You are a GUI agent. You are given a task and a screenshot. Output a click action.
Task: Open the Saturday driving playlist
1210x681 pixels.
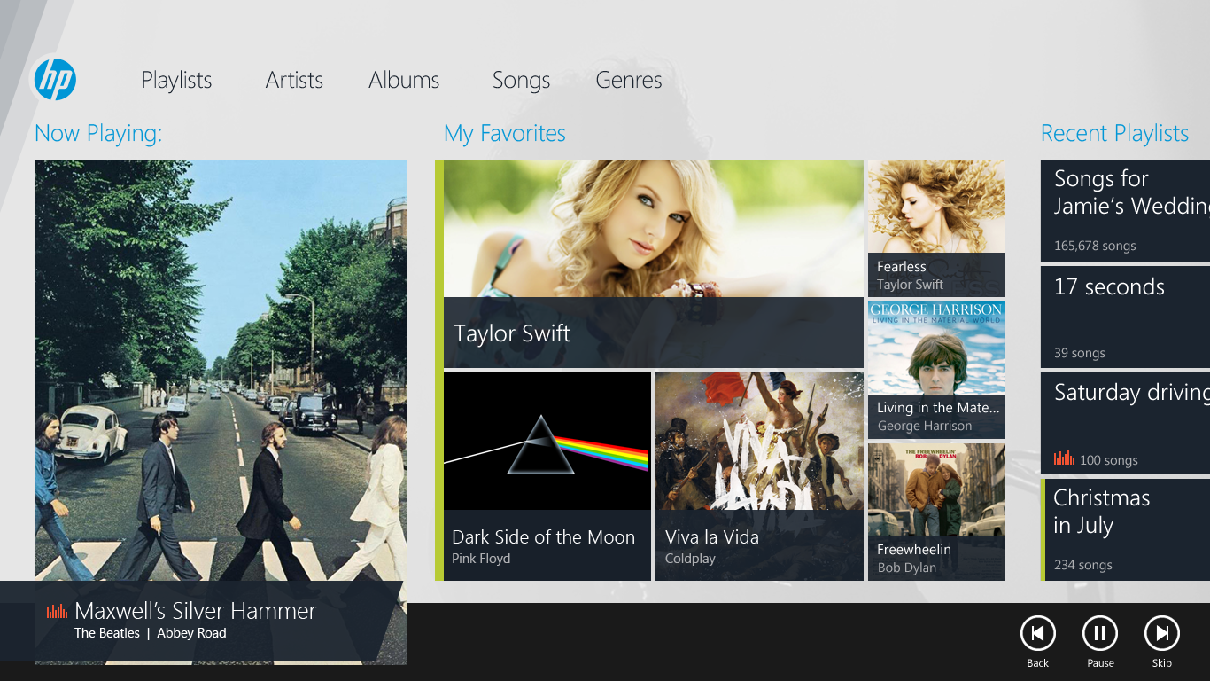(x=1125, y=423)
